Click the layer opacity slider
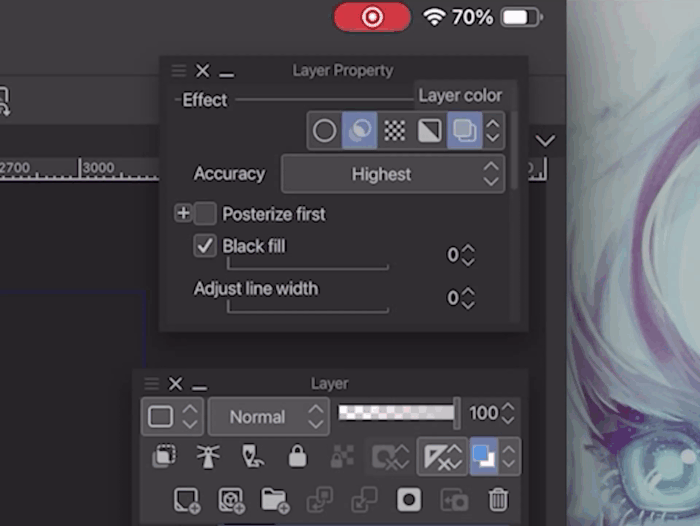700x526 pixels. (x=397, y=413)
